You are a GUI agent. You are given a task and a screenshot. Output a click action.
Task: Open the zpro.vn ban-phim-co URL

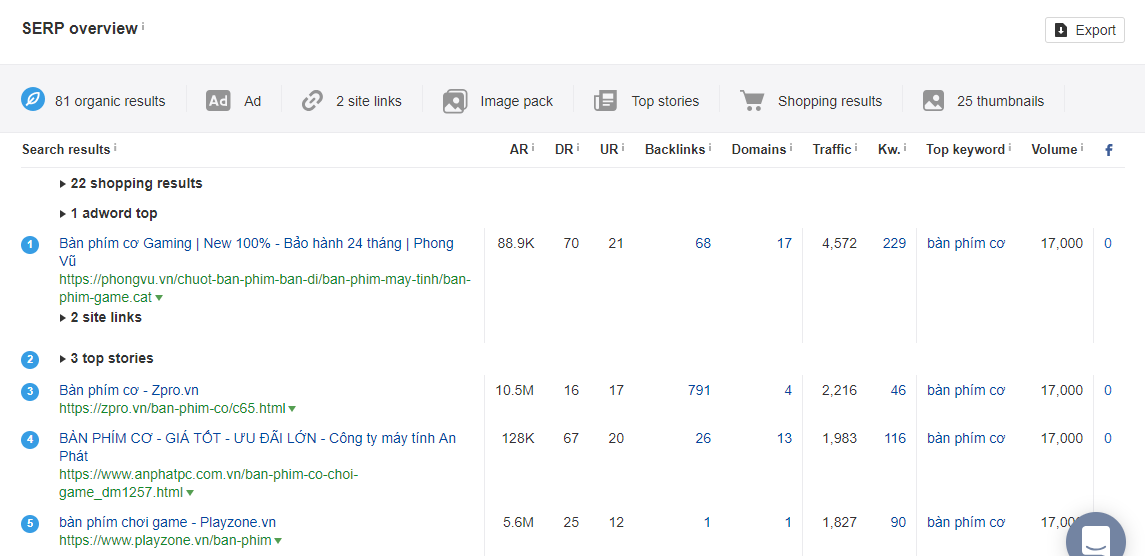click(x=172, y=408)
